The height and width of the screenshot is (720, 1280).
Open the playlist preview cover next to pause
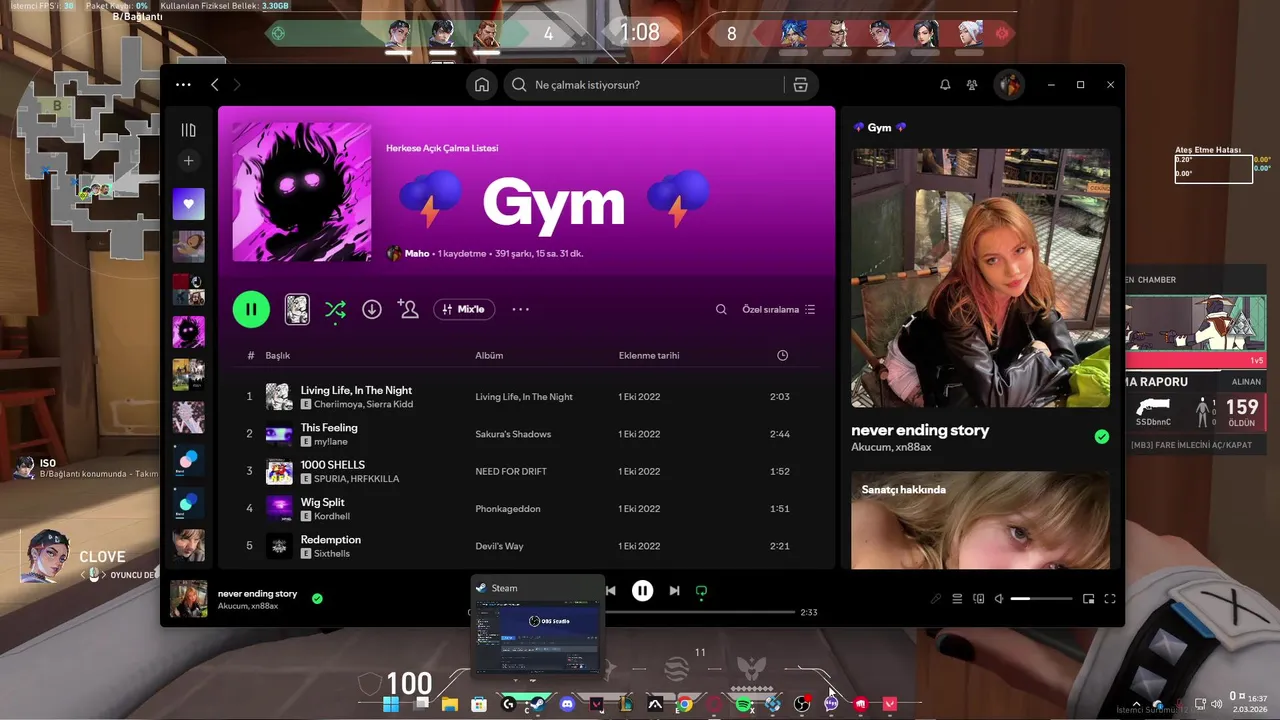(297, 309)
